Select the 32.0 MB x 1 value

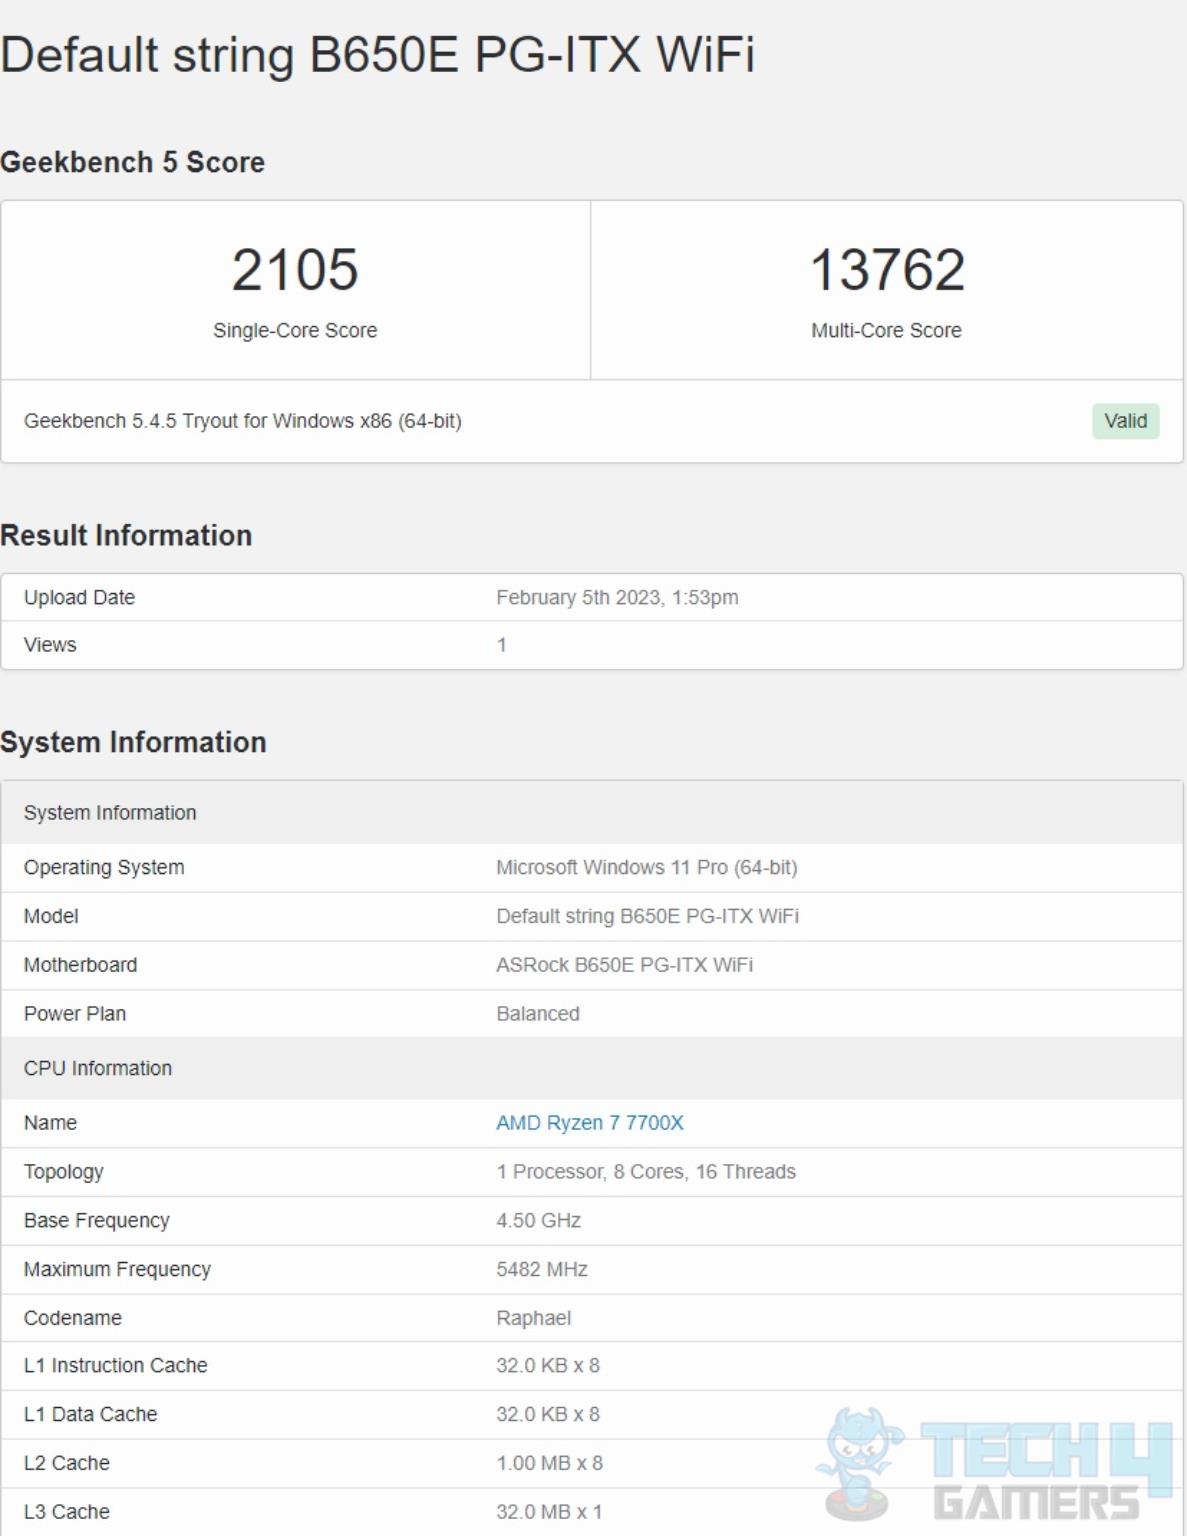point(550,1512)
